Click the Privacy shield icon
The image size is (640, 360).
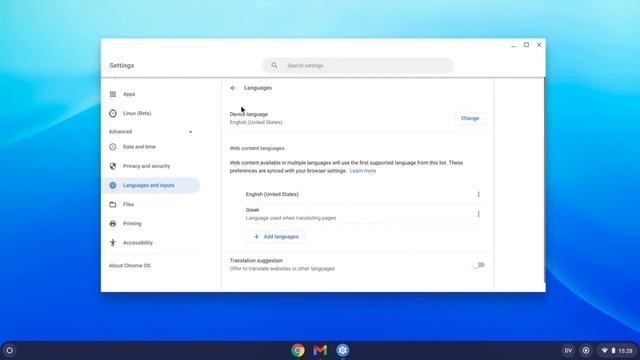[x=113, y=166]
